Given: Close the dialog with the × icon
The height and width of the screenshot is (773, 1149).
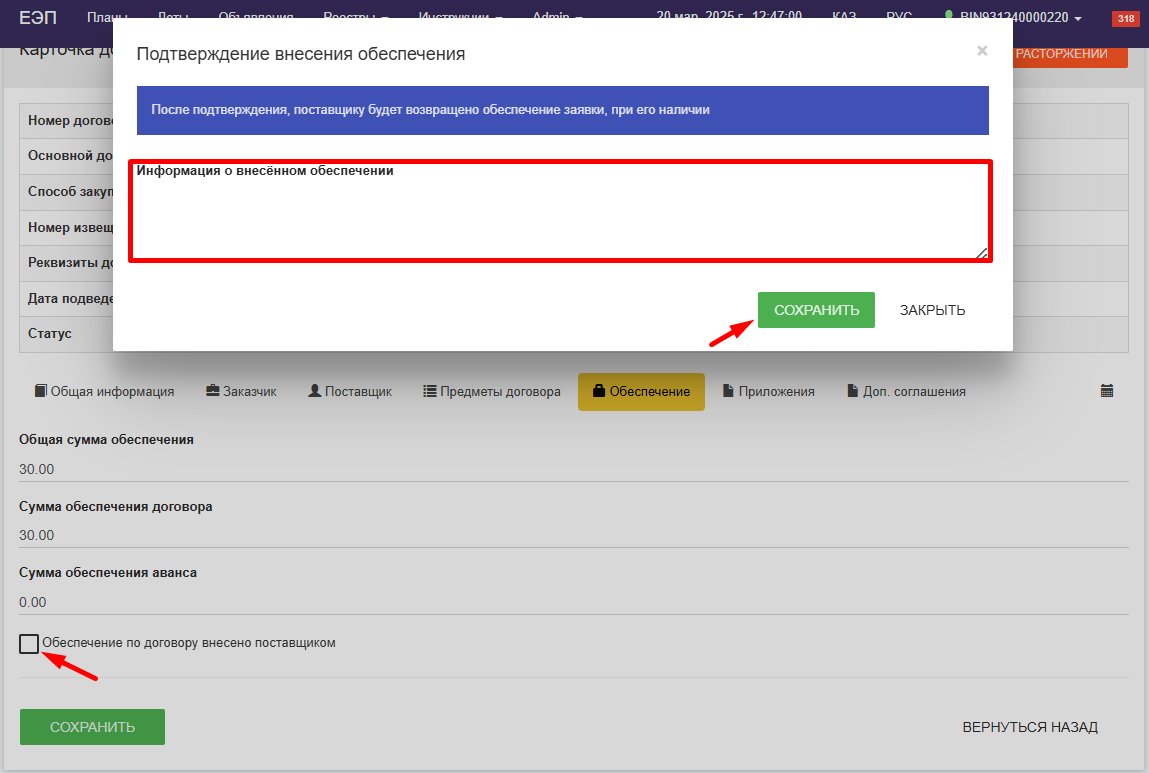Looking at the screenshot, I should pyautogui.click(x=982, y=51).
